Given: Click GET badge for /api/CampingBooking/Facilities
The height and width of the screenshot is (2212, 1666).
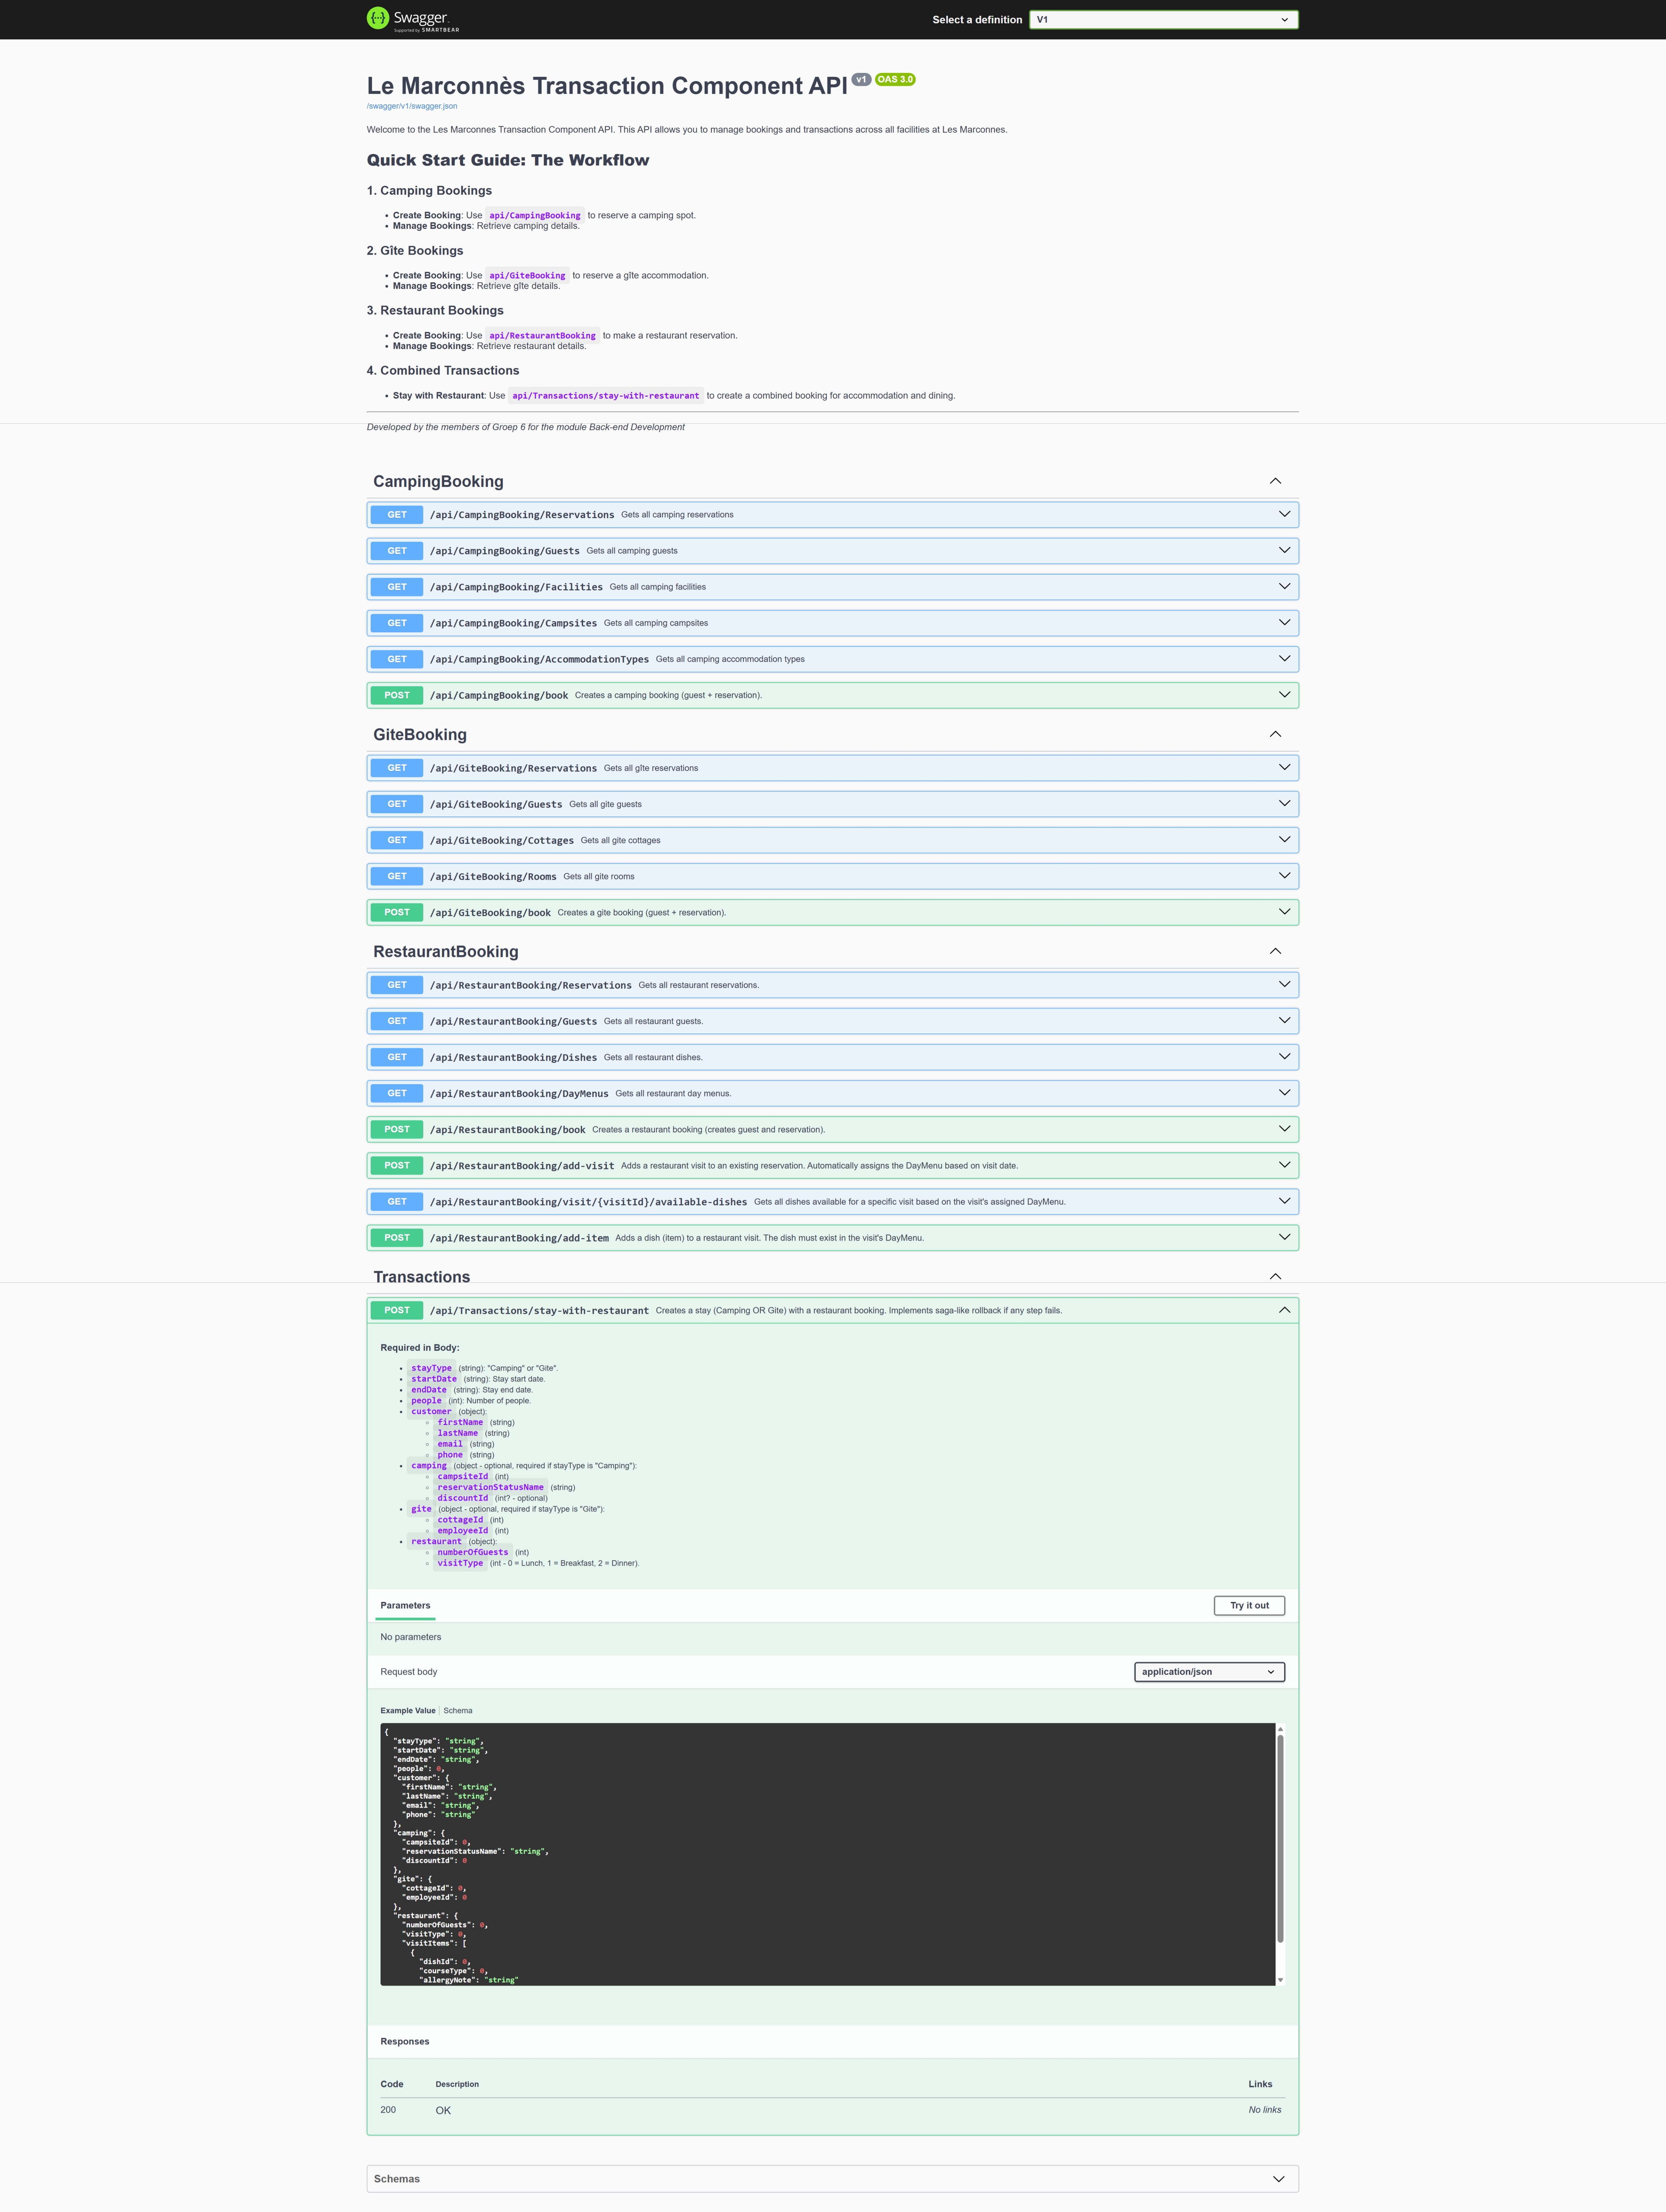Looking at the screenshot, I should click(x=397, y=587).
